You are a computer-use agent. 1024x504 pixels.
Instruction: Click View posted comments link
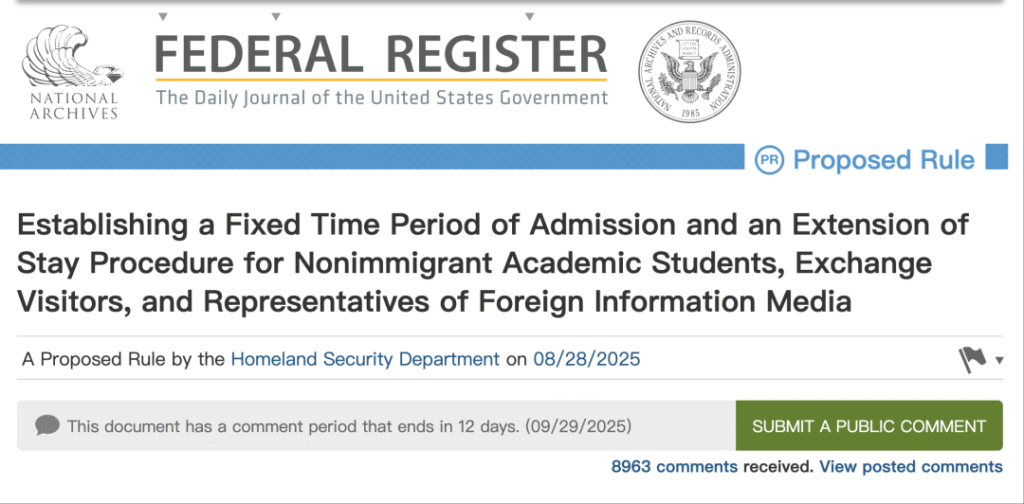pos(911,467)
